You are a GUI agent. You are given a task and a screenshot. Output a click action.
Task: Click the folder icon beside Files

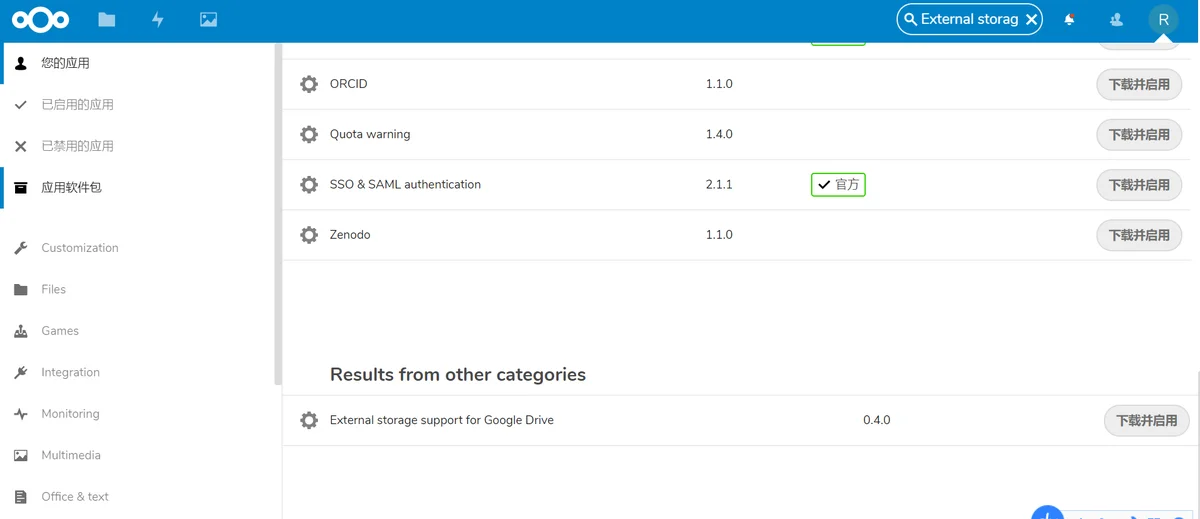[x=21, y=289]
